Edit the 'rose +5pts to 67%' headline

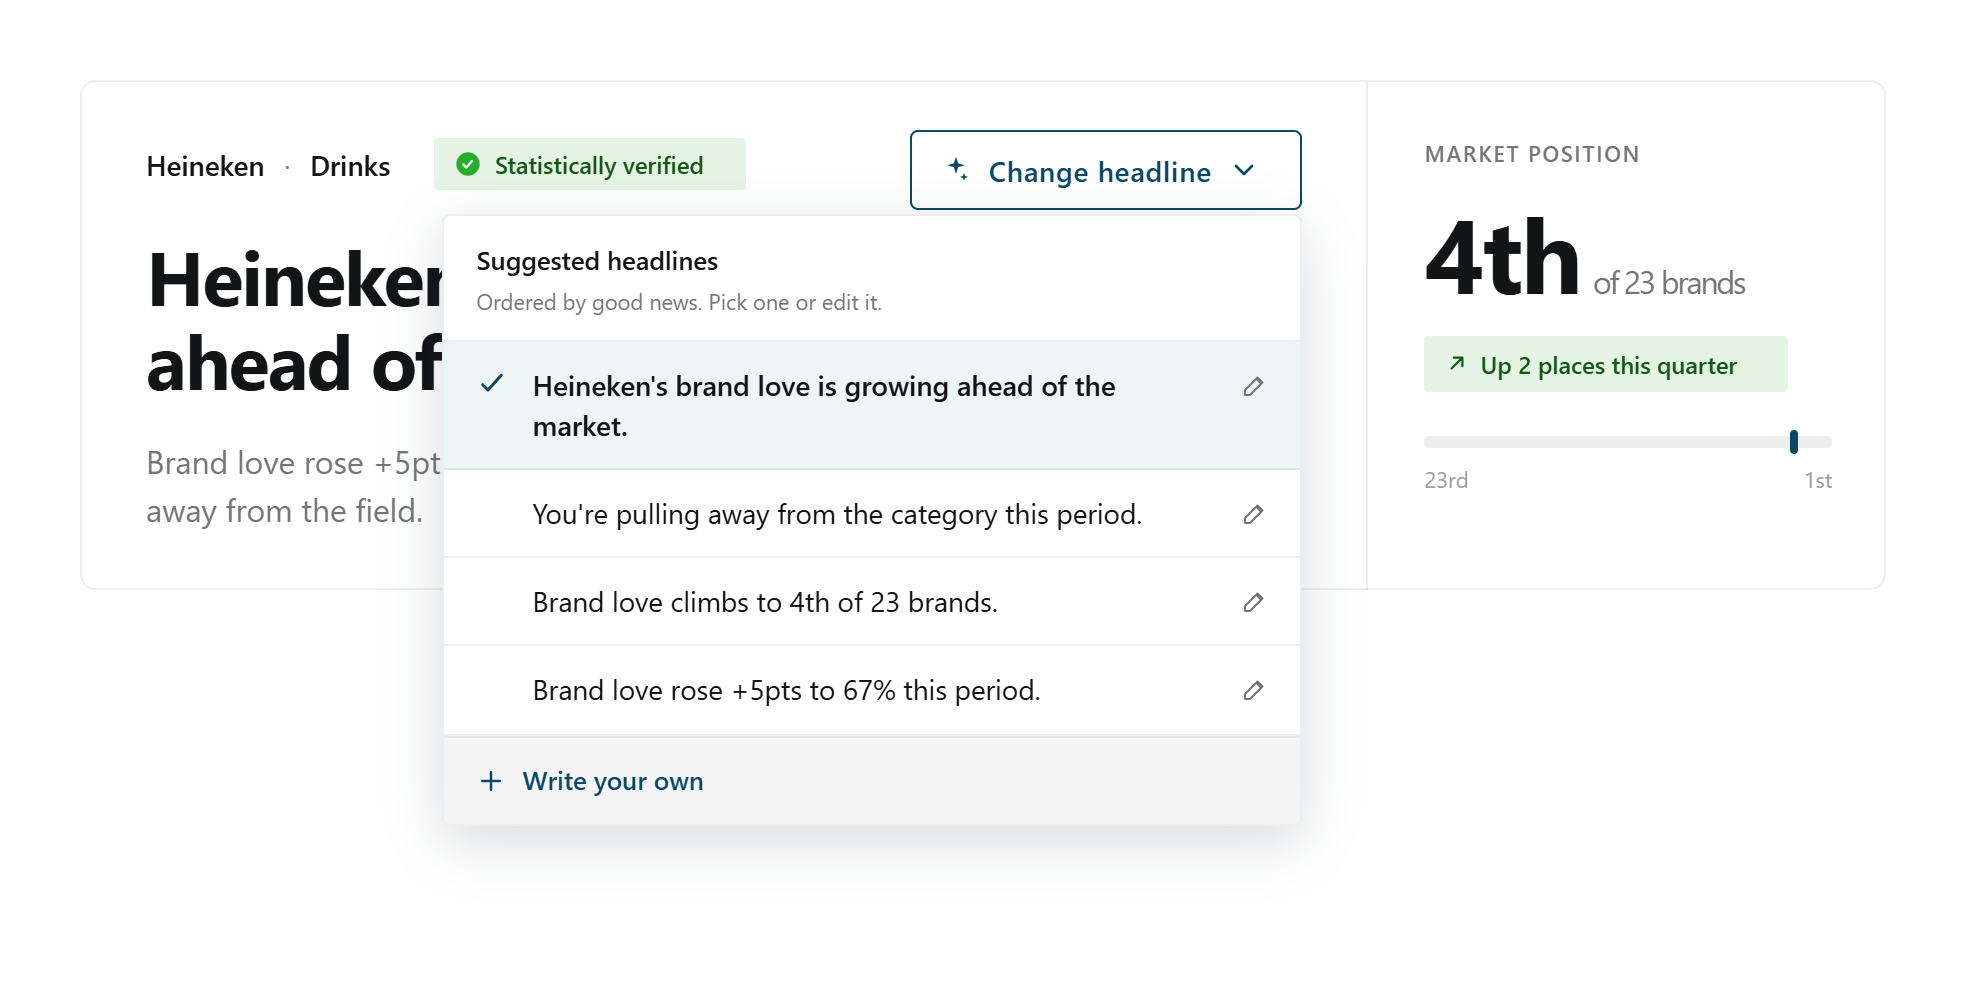tap(1253, 690)
